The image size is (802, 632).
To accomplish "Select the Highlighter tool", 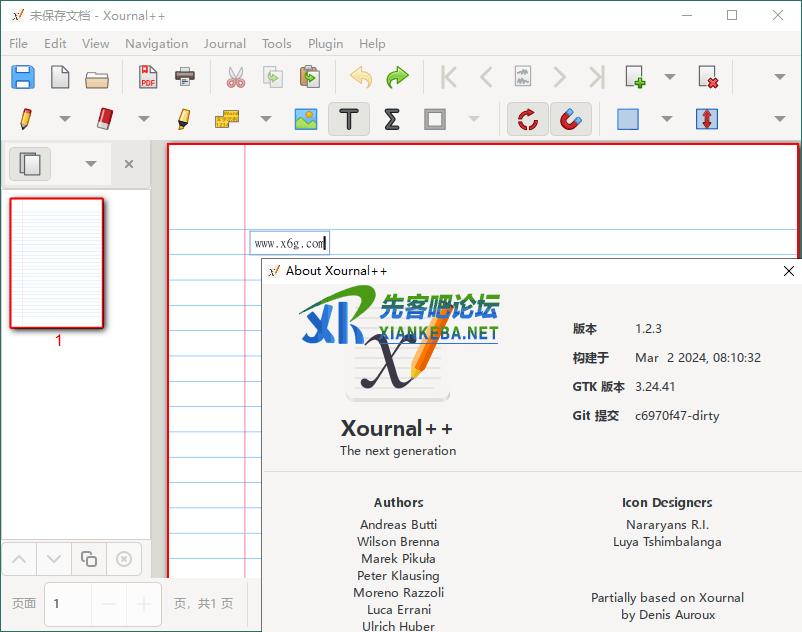I will (184, 119).
